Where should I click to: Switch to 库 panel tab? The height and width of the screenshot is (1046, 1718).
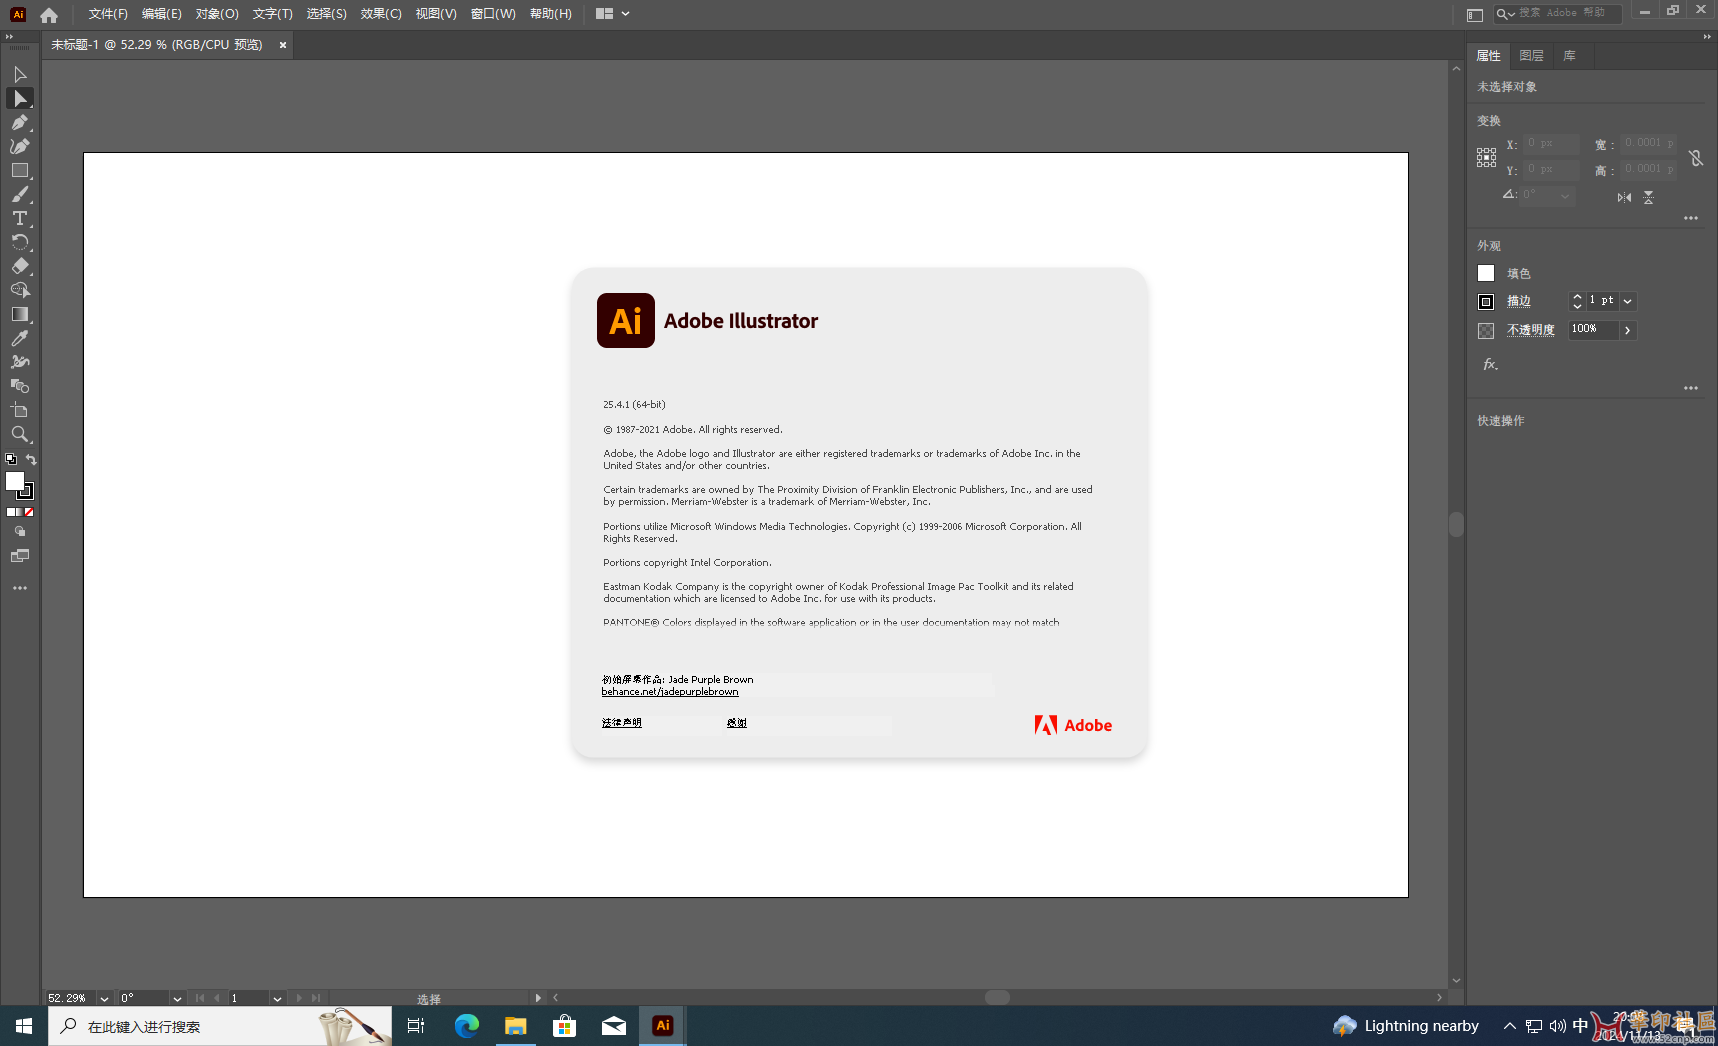click(1570, 56)
